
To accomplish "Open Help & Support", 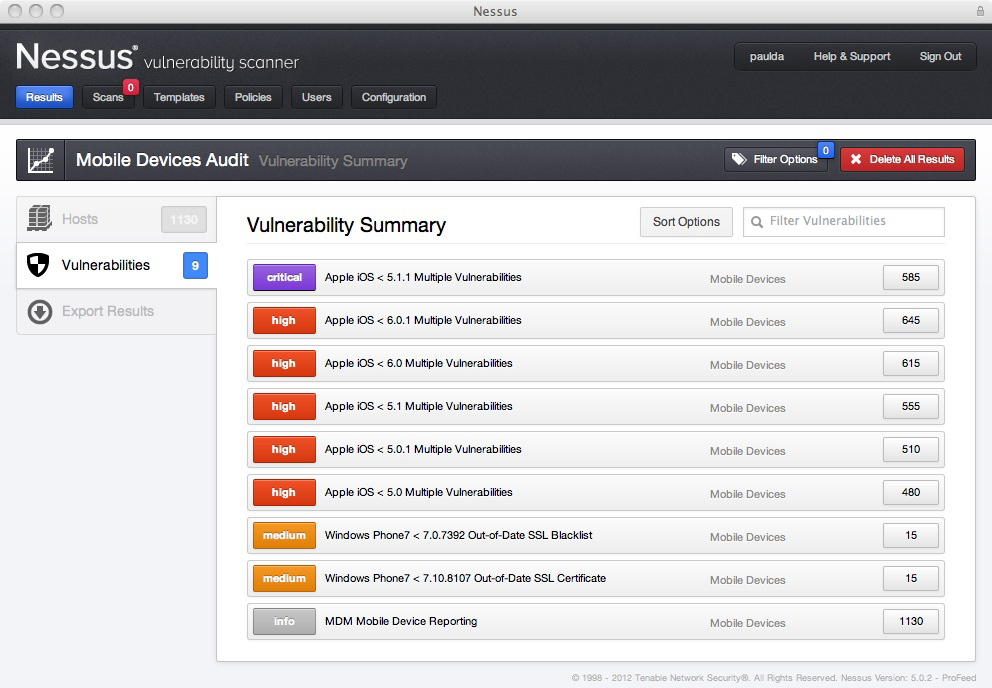I will [852, 56].
